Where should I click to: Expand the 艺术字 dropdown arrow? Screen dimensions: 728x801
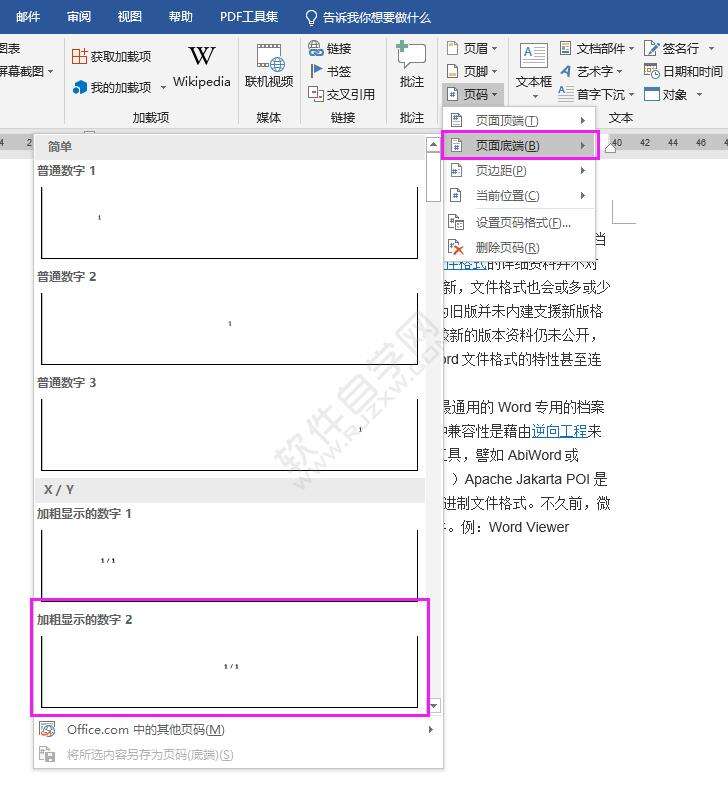[619, 72]
